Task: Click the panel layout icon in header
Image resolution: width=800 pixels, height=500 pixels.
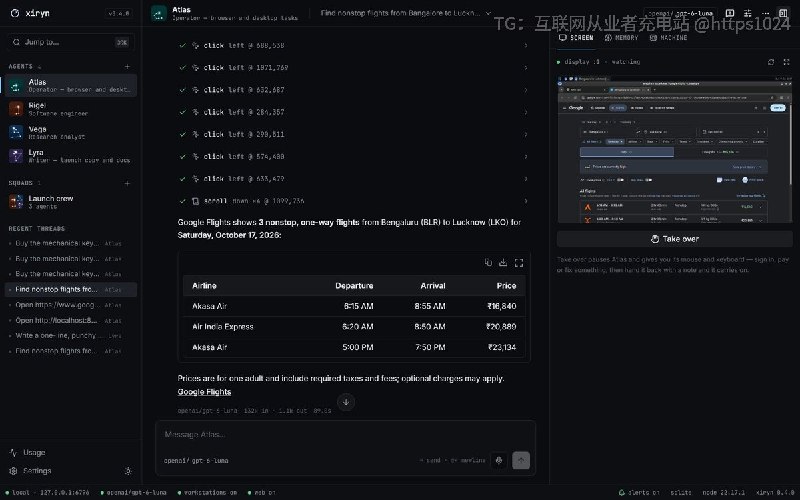Action: point(730,13)
